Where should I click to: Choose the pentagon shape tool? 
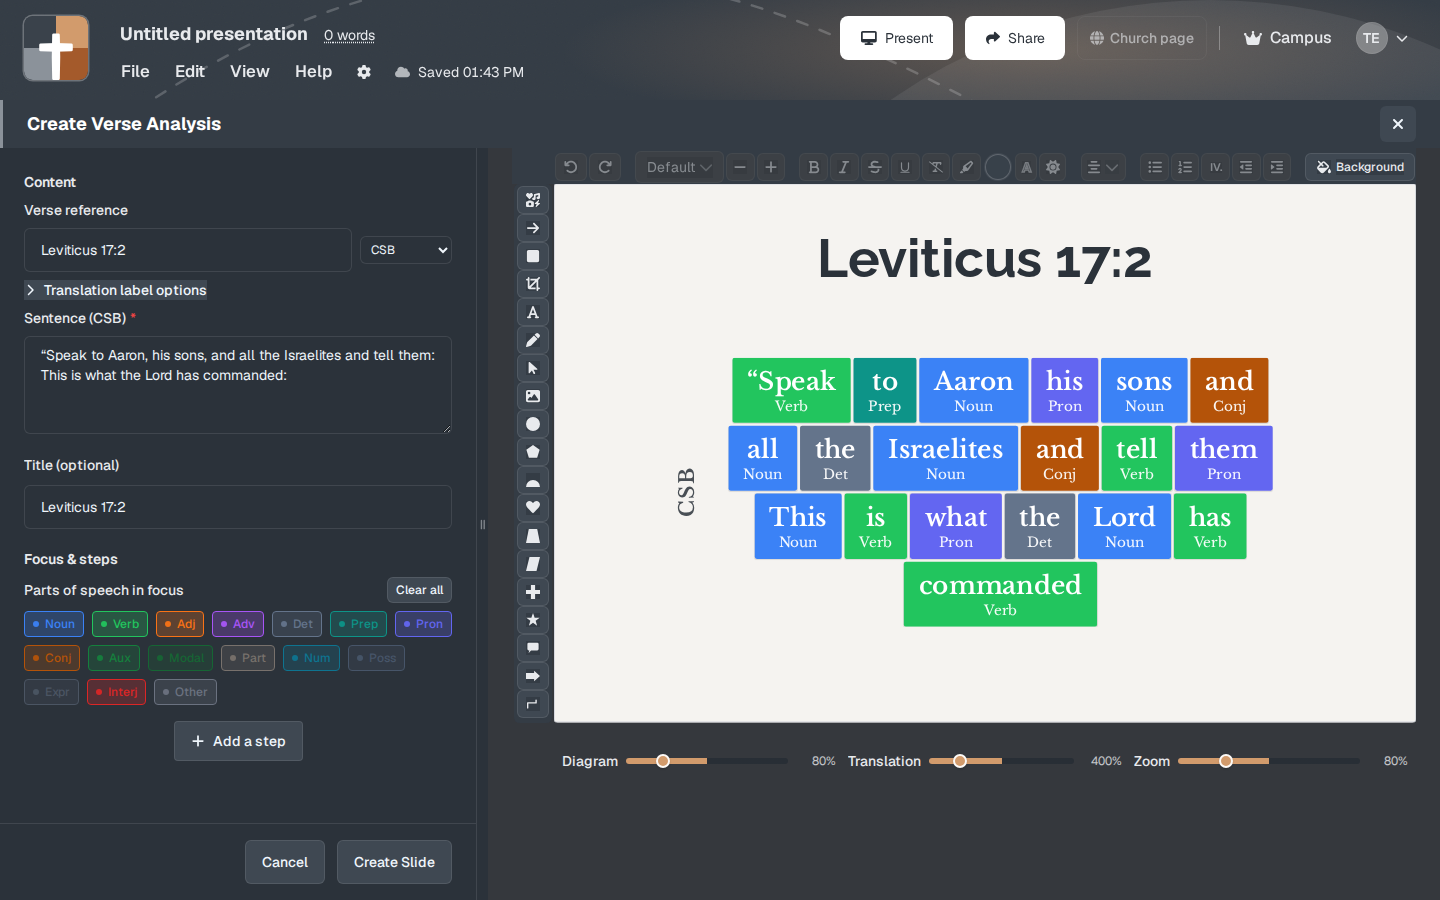[x=533, y=452]
